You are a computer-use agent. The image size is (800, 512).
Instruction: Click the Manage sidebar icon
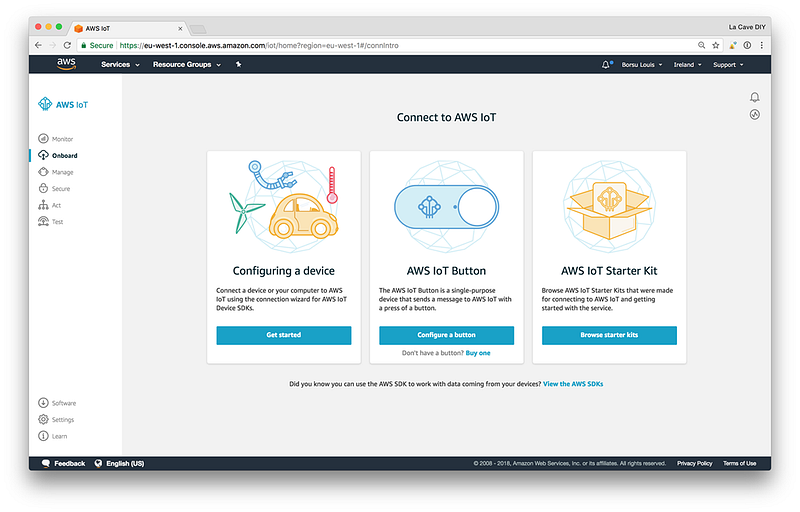click(43, 172)
